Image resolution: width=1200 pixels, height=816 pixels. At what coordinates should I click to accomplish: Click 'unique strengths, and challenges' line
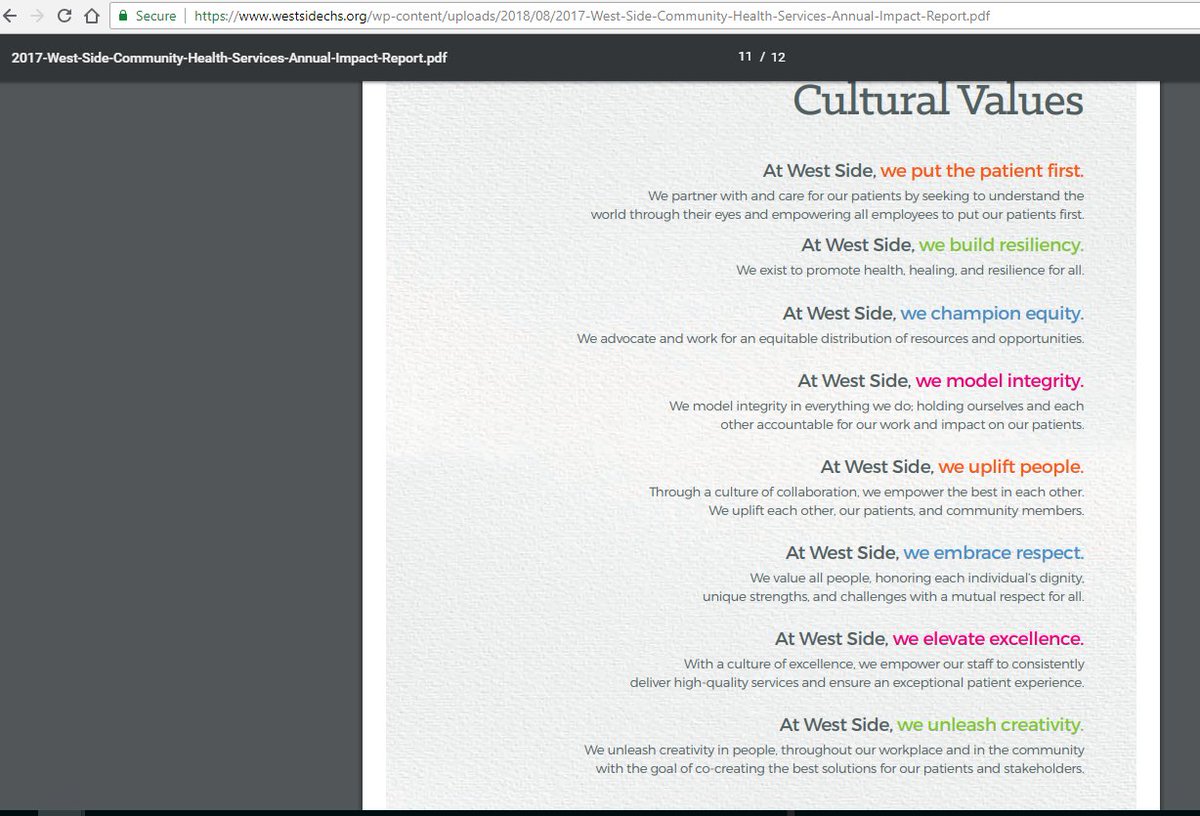(893, 596)
